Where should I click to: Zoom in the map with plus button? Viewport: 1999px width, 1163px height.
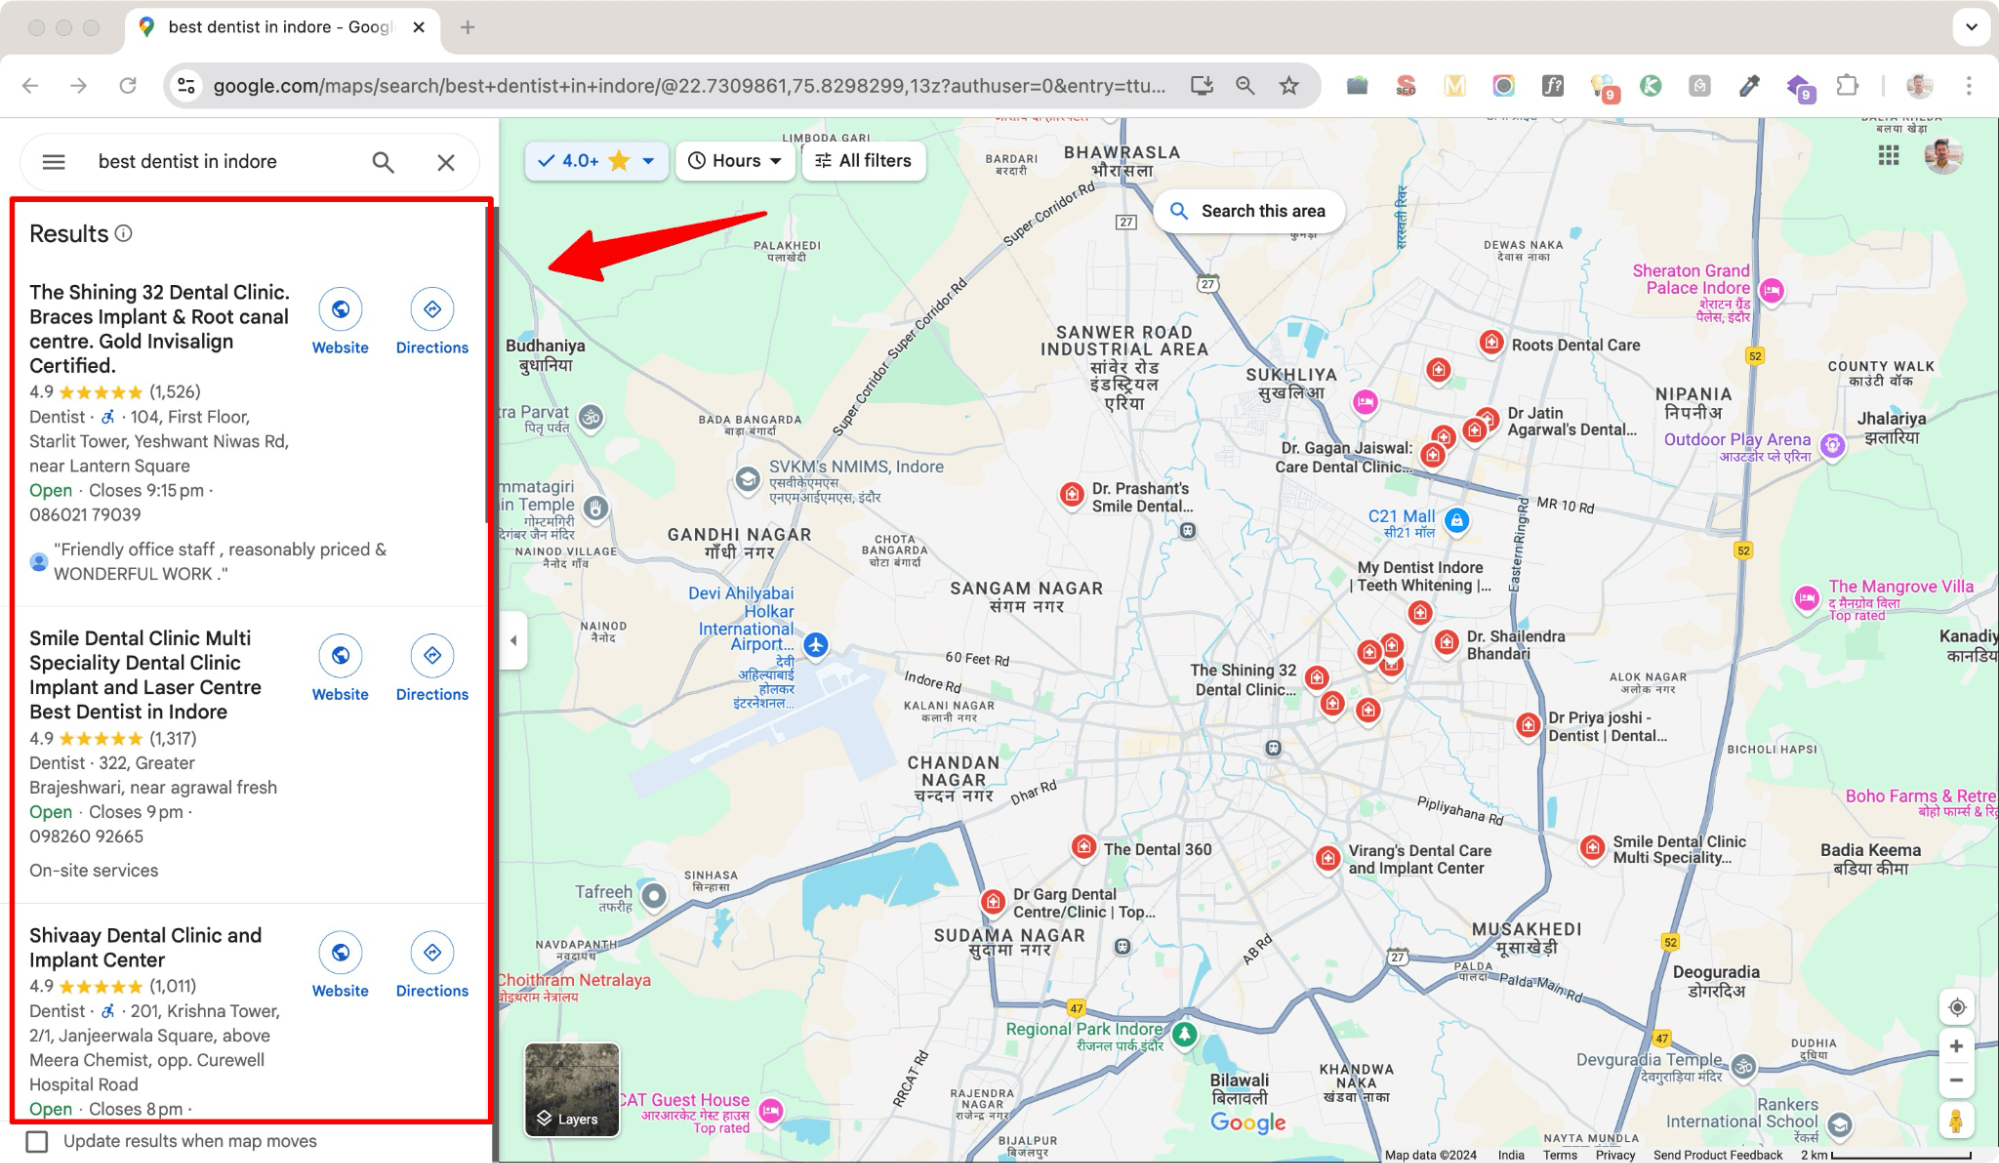(1957, 1046)
